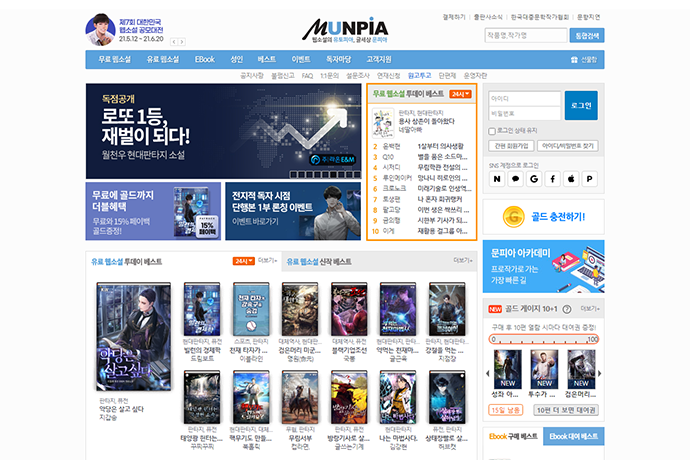
Task: Click the gold coin G icon
Action: tap(514, 217)
